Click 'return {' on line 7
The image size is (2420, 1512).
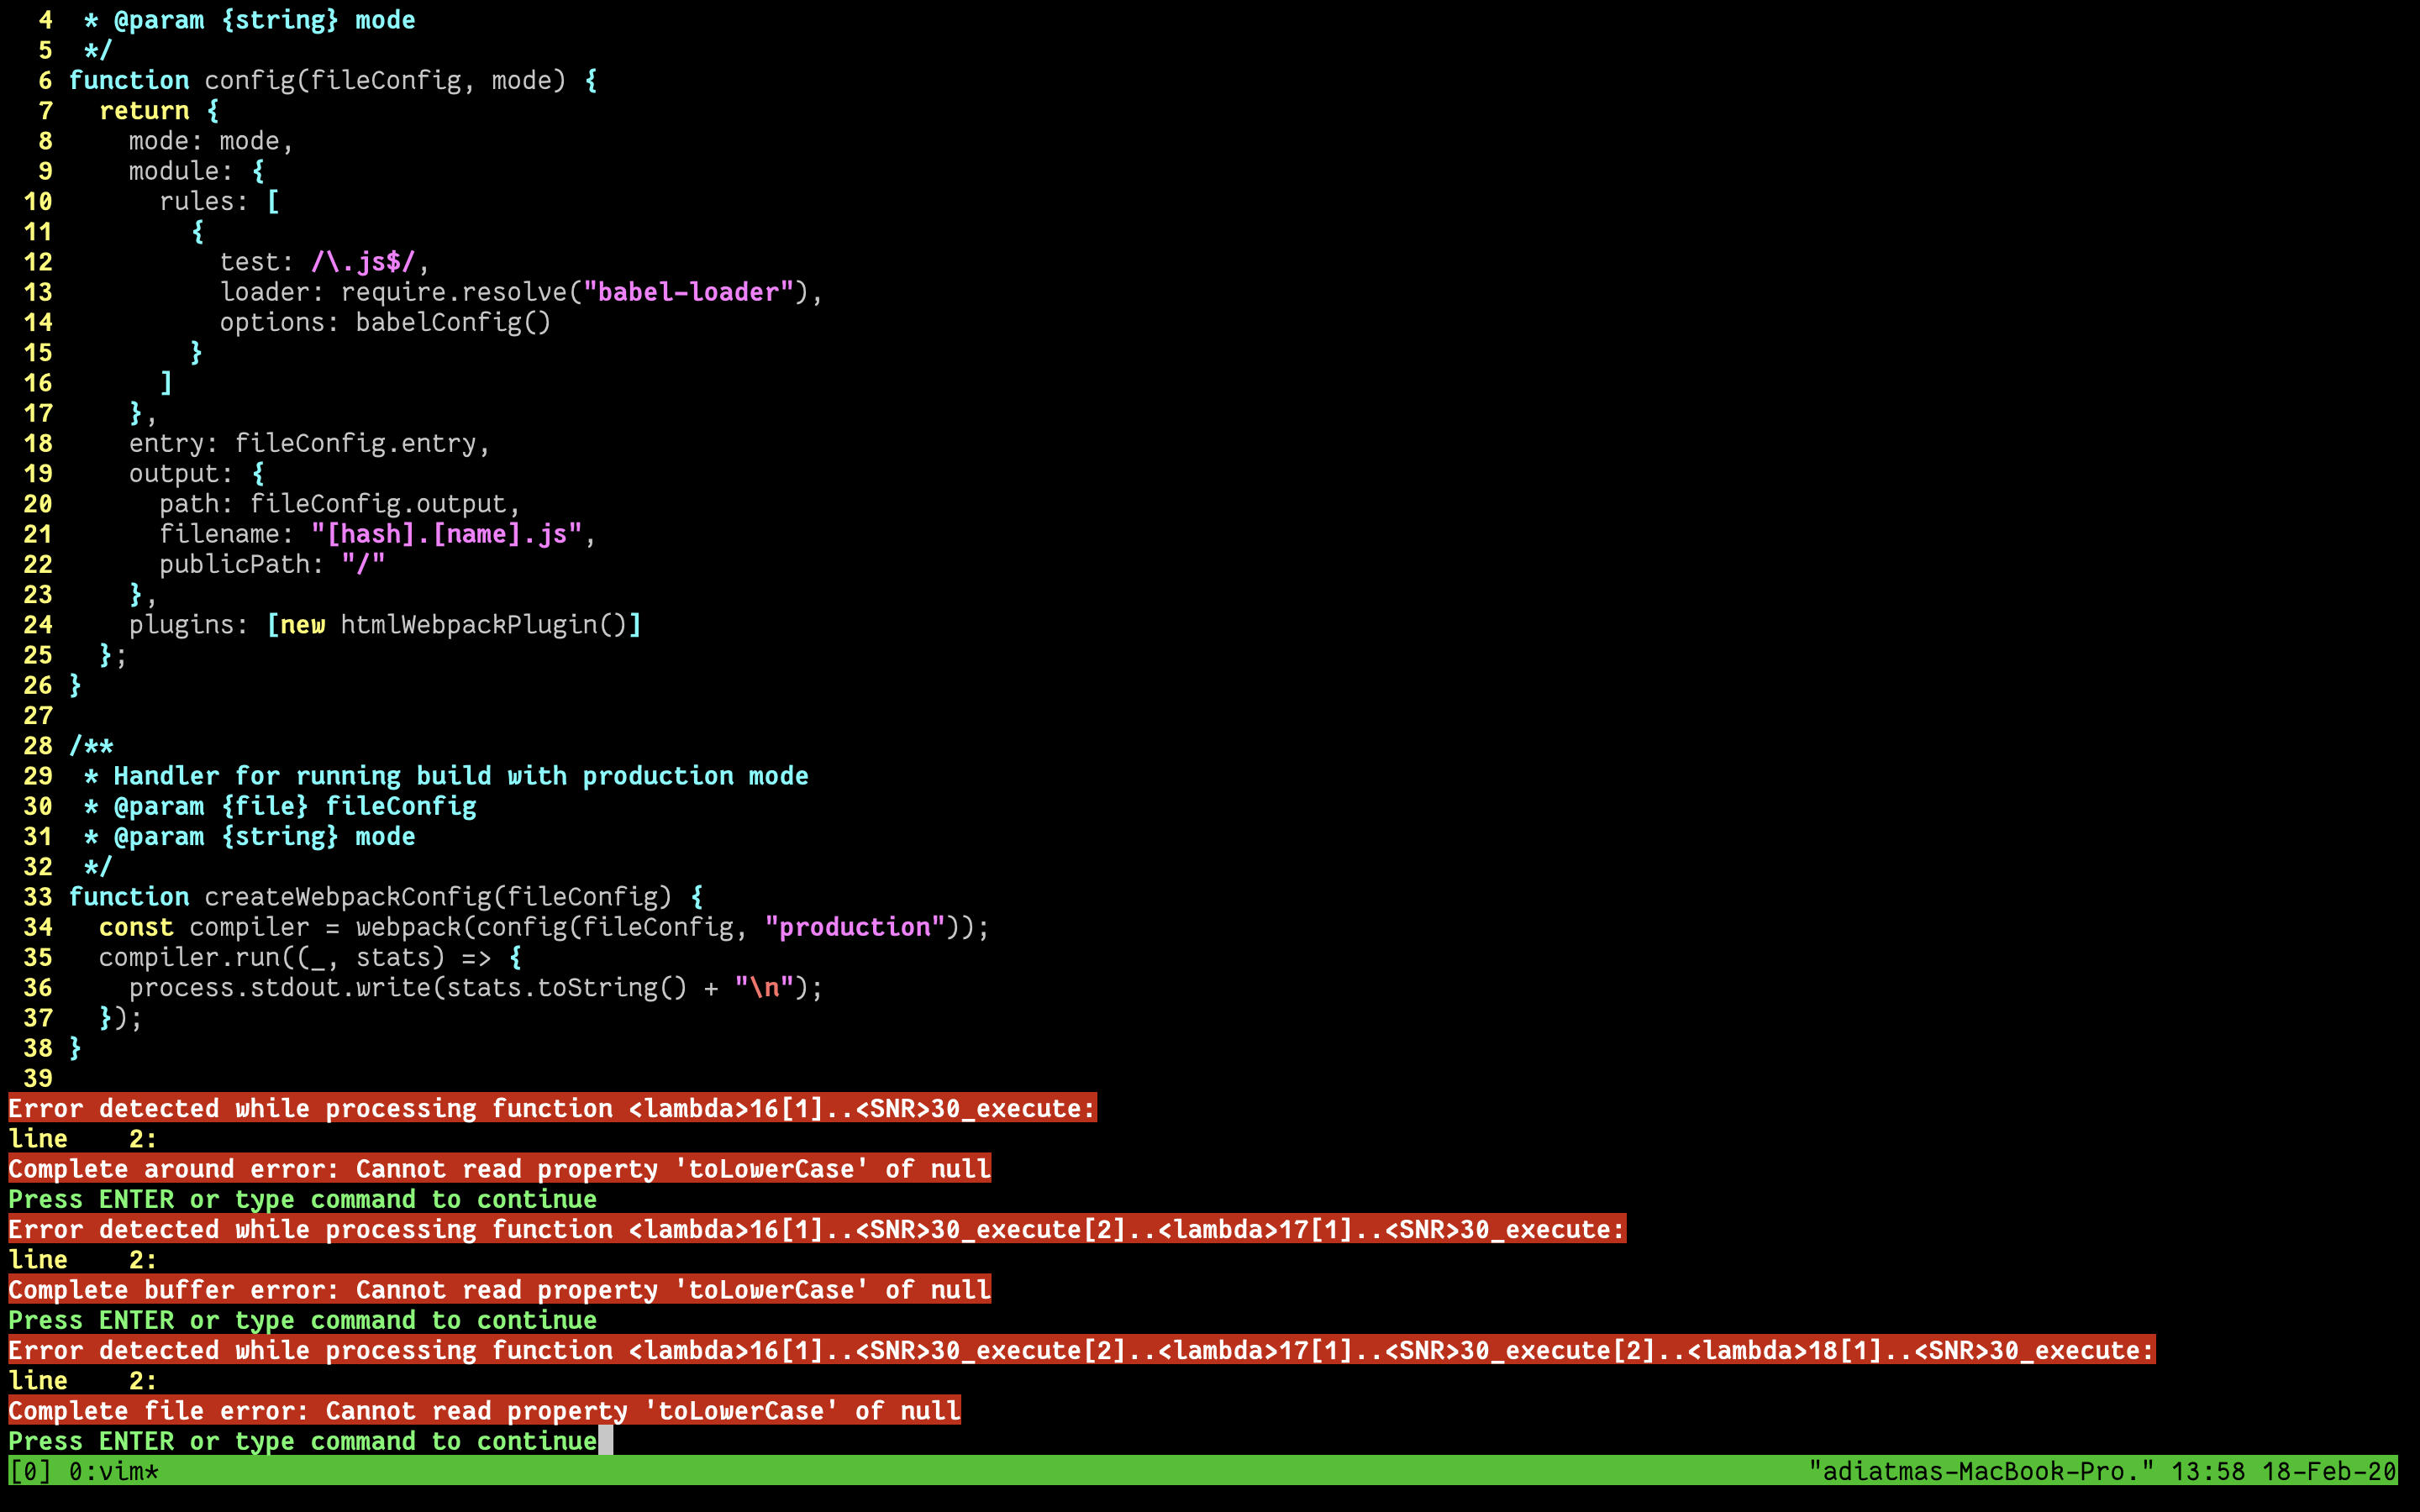pos(159,110)
